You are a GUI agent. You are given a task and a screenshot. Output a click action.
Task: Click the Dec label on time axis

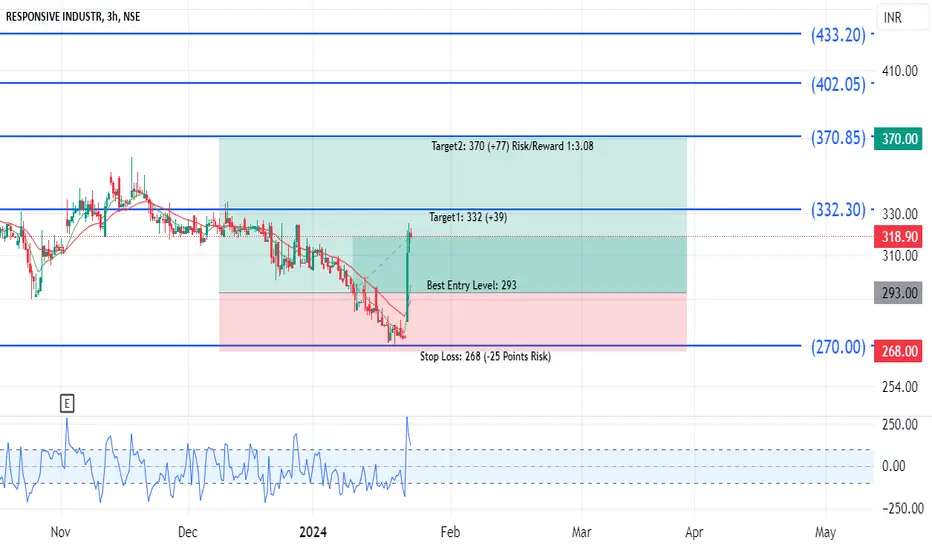point(187,532)
